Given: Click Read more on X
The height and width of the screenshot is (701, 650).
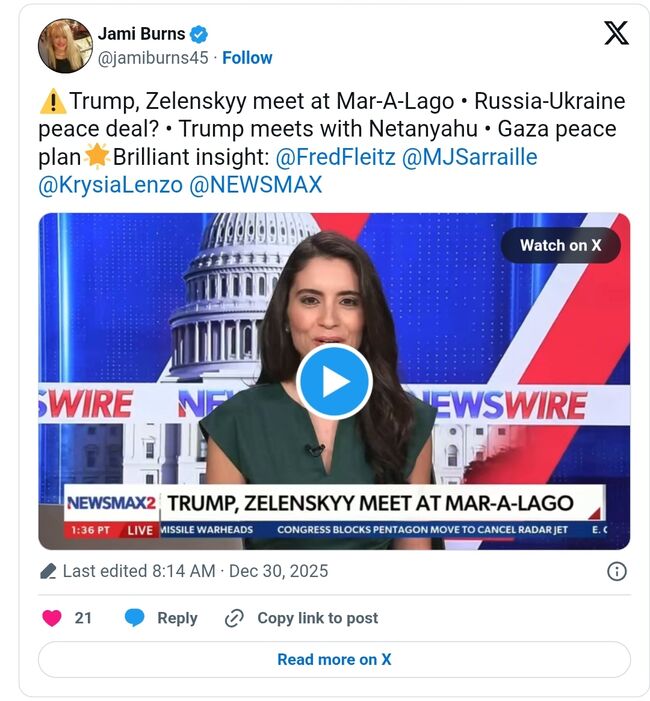Looking at the screenshot, I should pyautogui.click(x=334, y=659).
